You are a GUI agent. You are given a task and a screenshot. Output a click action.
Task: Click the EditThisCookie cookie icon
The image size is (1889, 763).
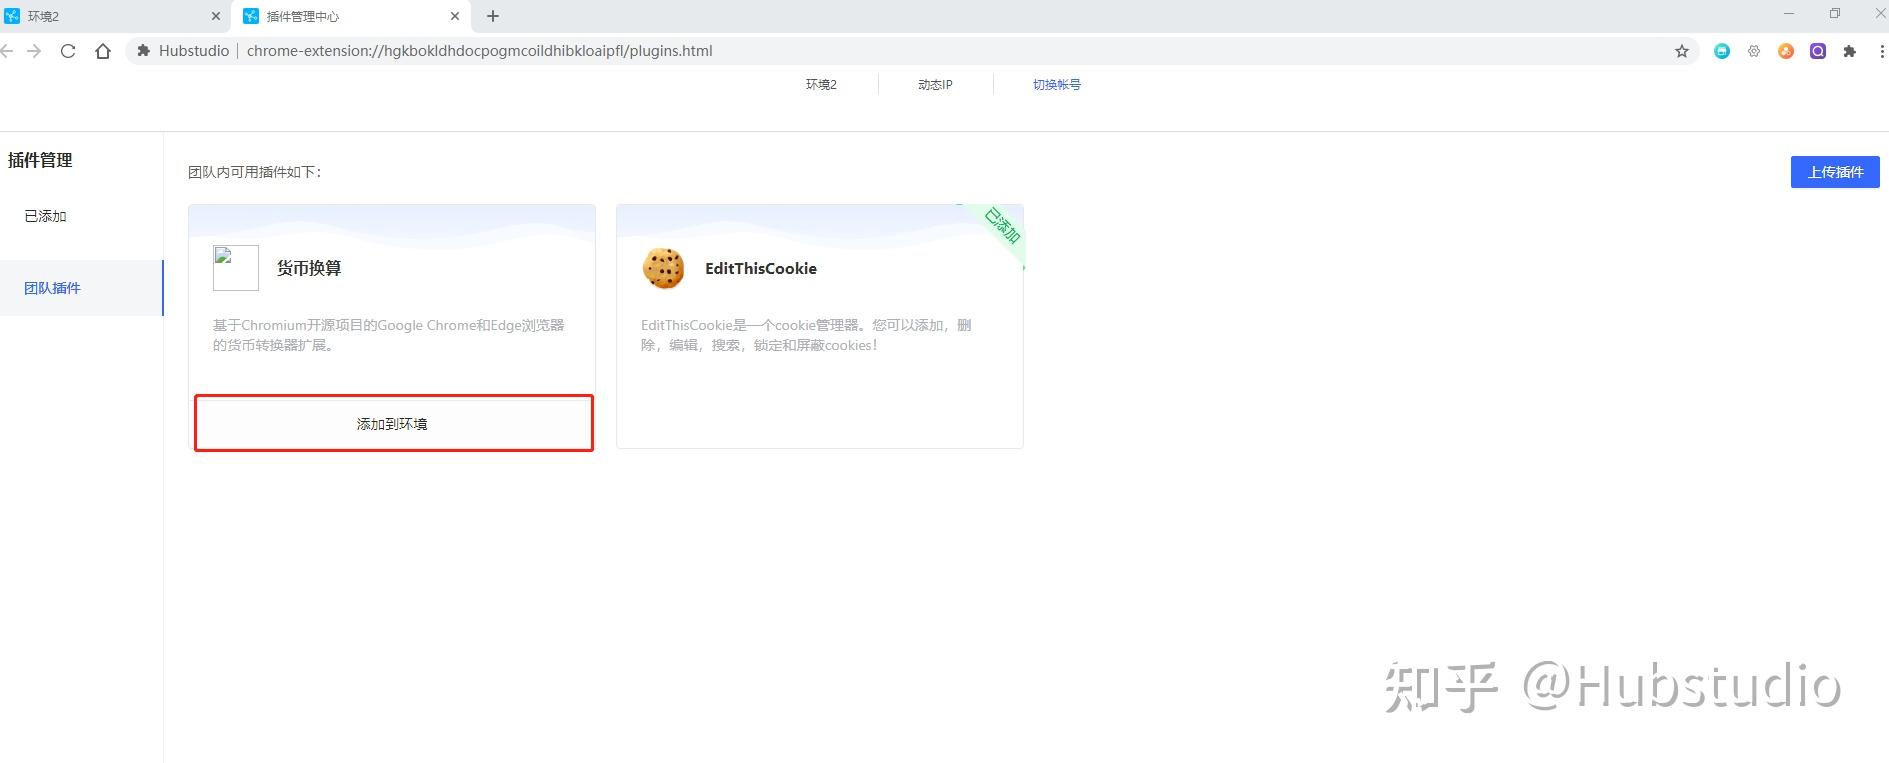pos(663,268)
